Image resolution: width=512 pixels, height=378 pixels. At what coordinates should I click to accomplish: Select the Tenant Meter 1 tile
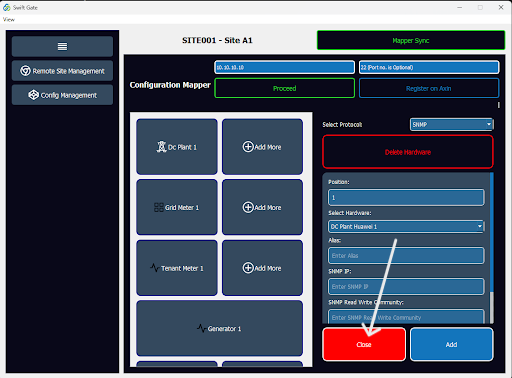click(177, 268)
